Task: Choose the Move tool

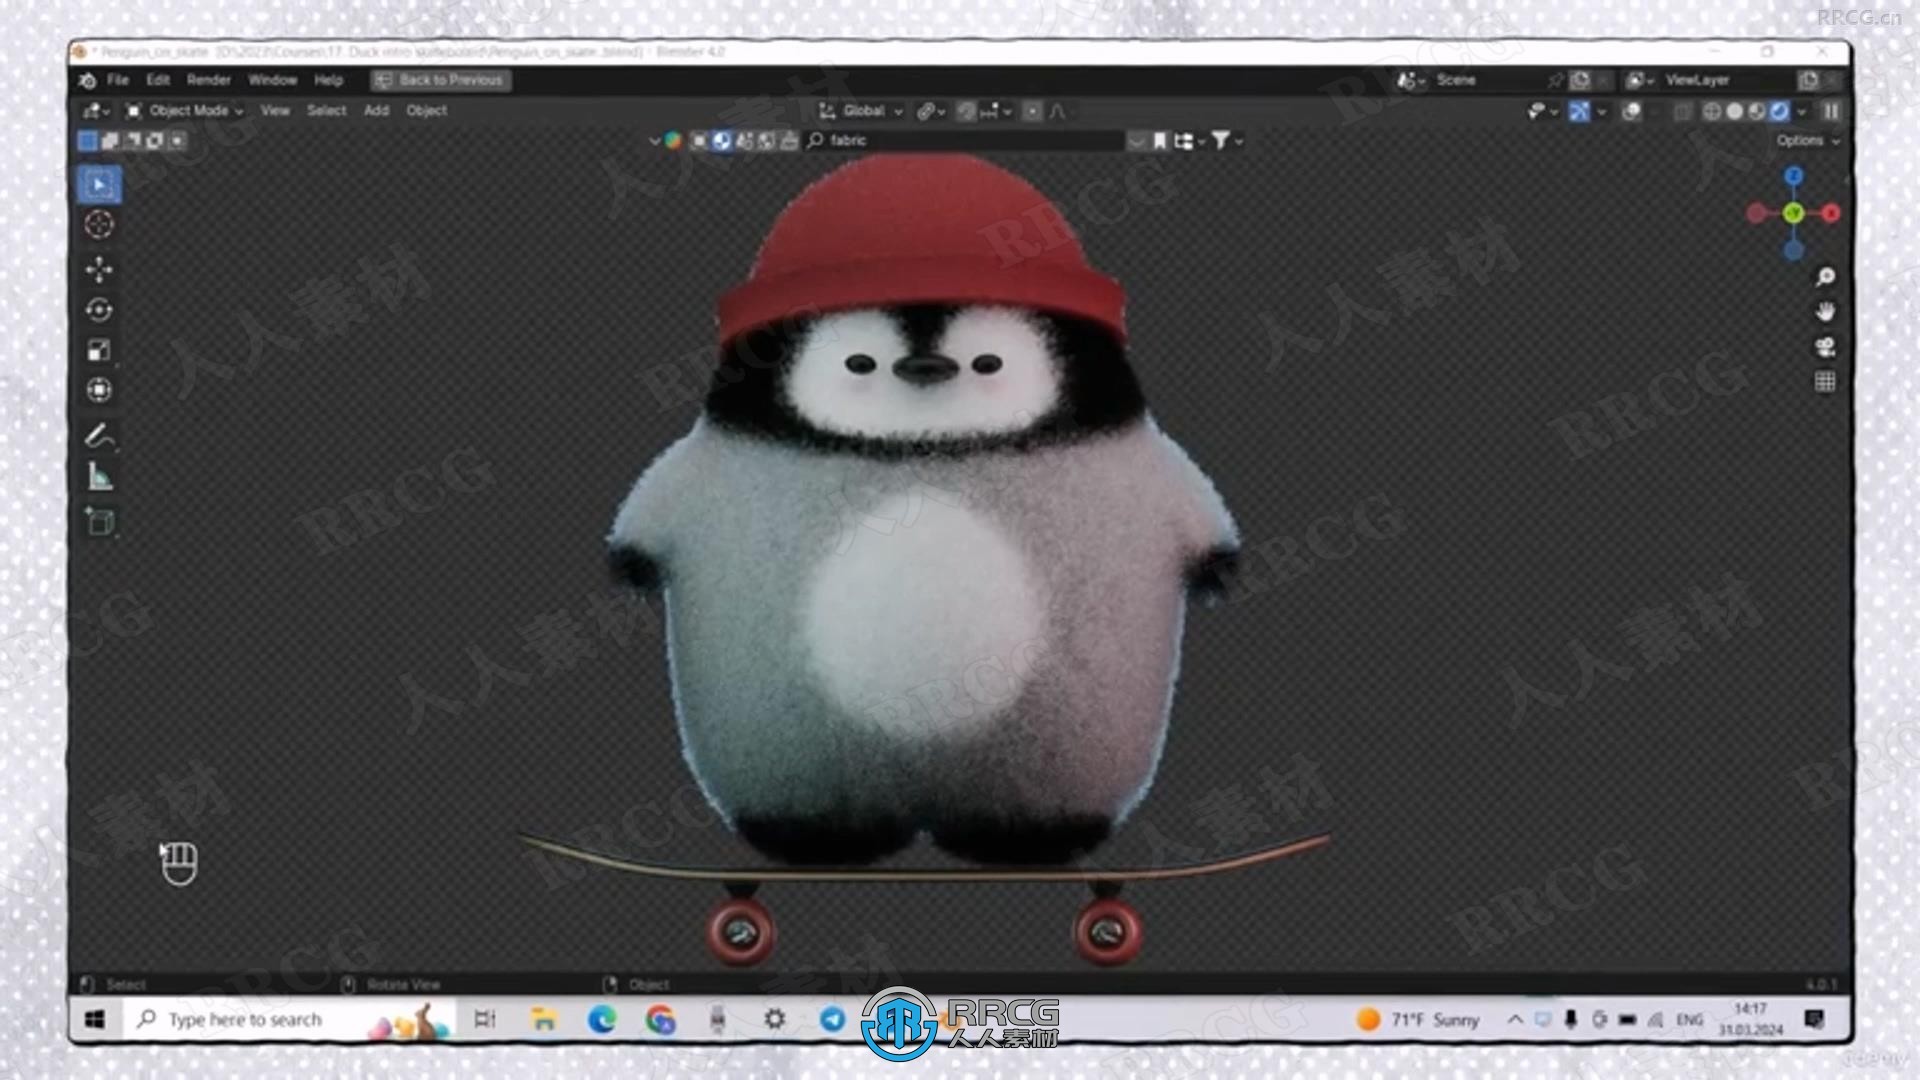Action: pos(99,269)
